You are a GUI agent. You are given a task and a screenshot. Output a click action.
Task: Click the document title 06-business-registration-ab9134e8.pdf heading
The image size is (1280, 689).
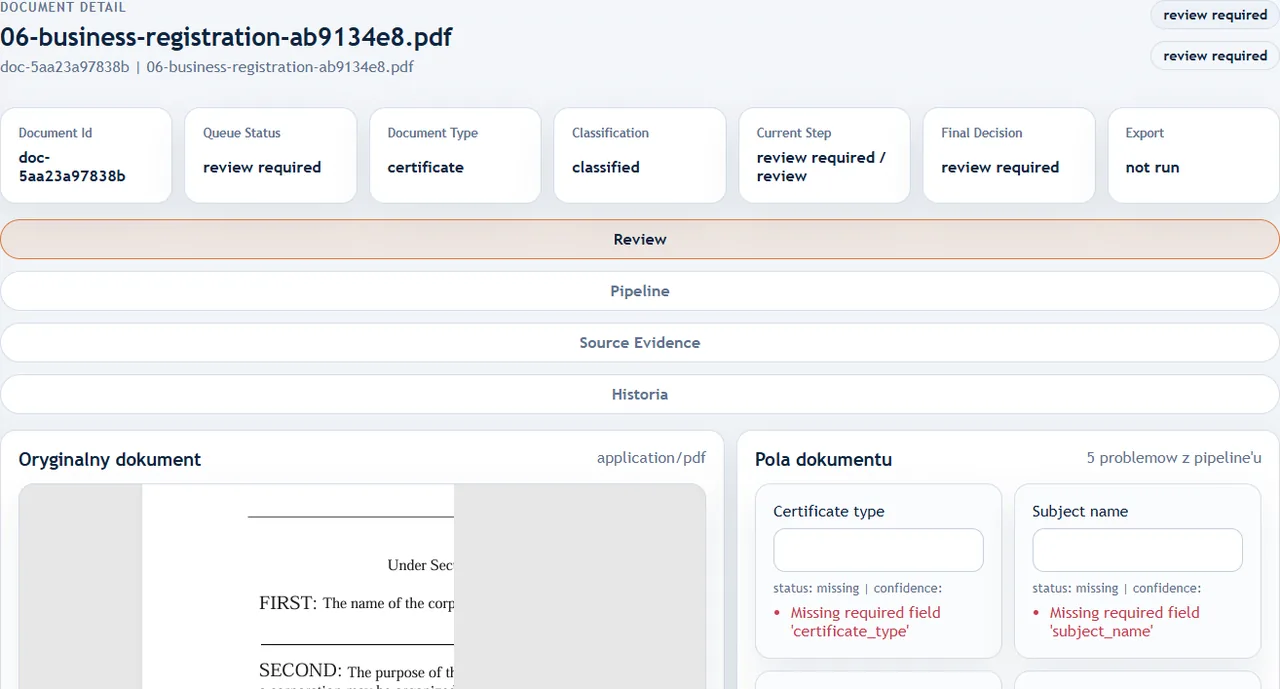click(226, 38)
